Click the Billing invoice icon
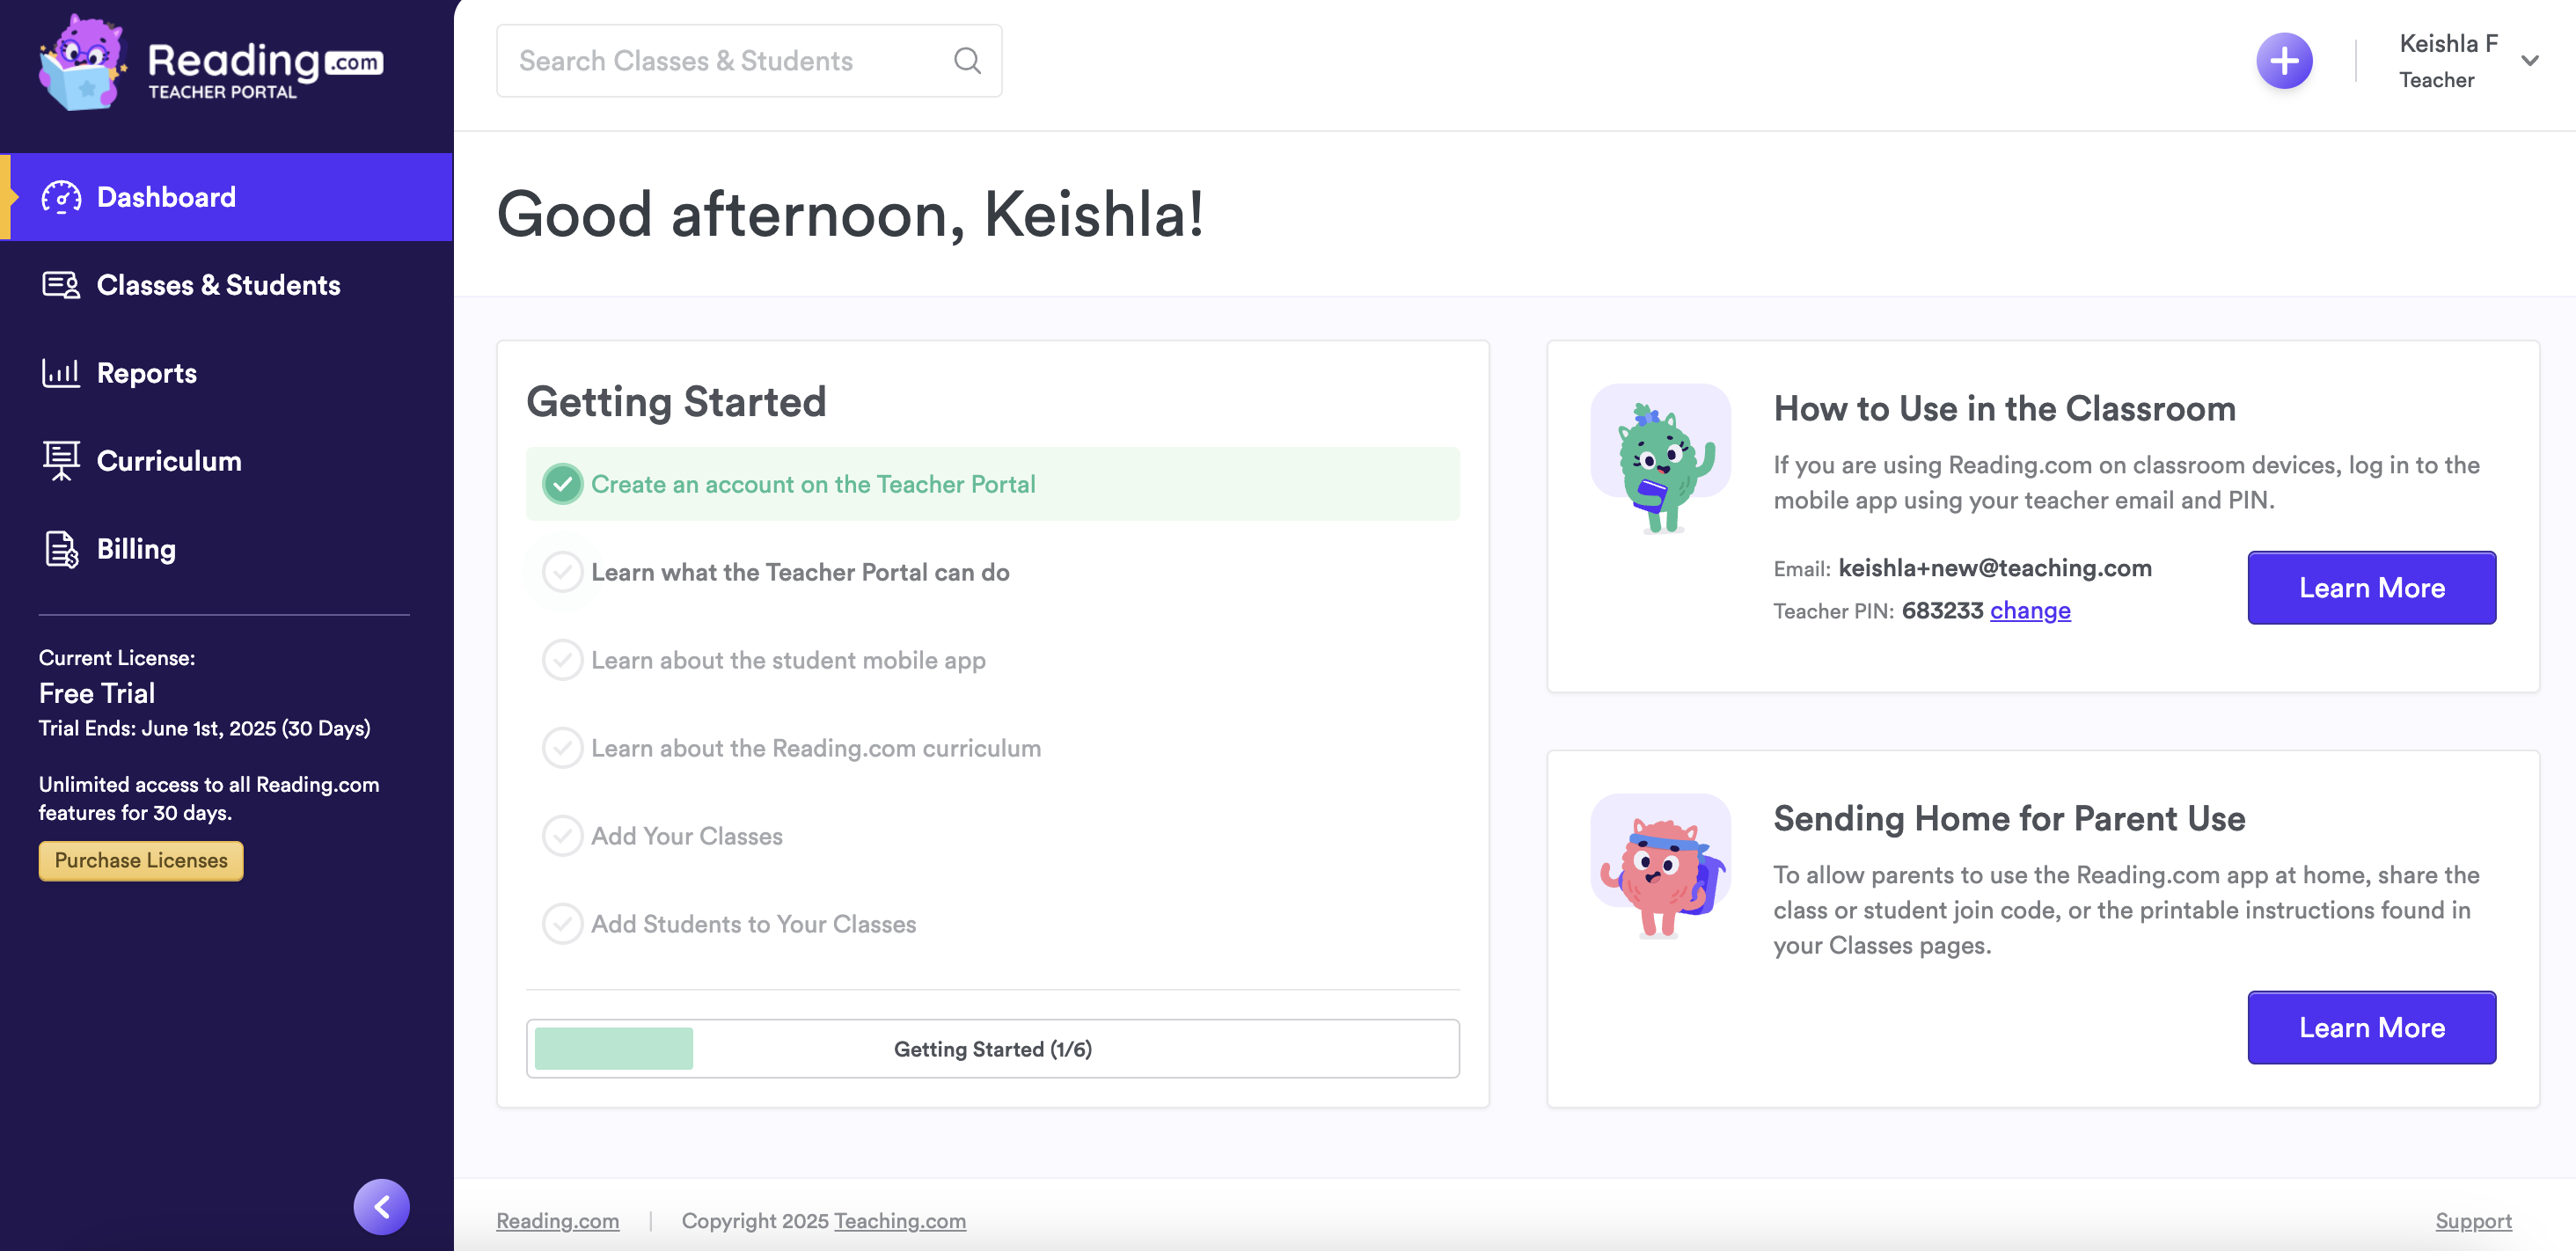The image size is (2576, 1251). [61, 549]
